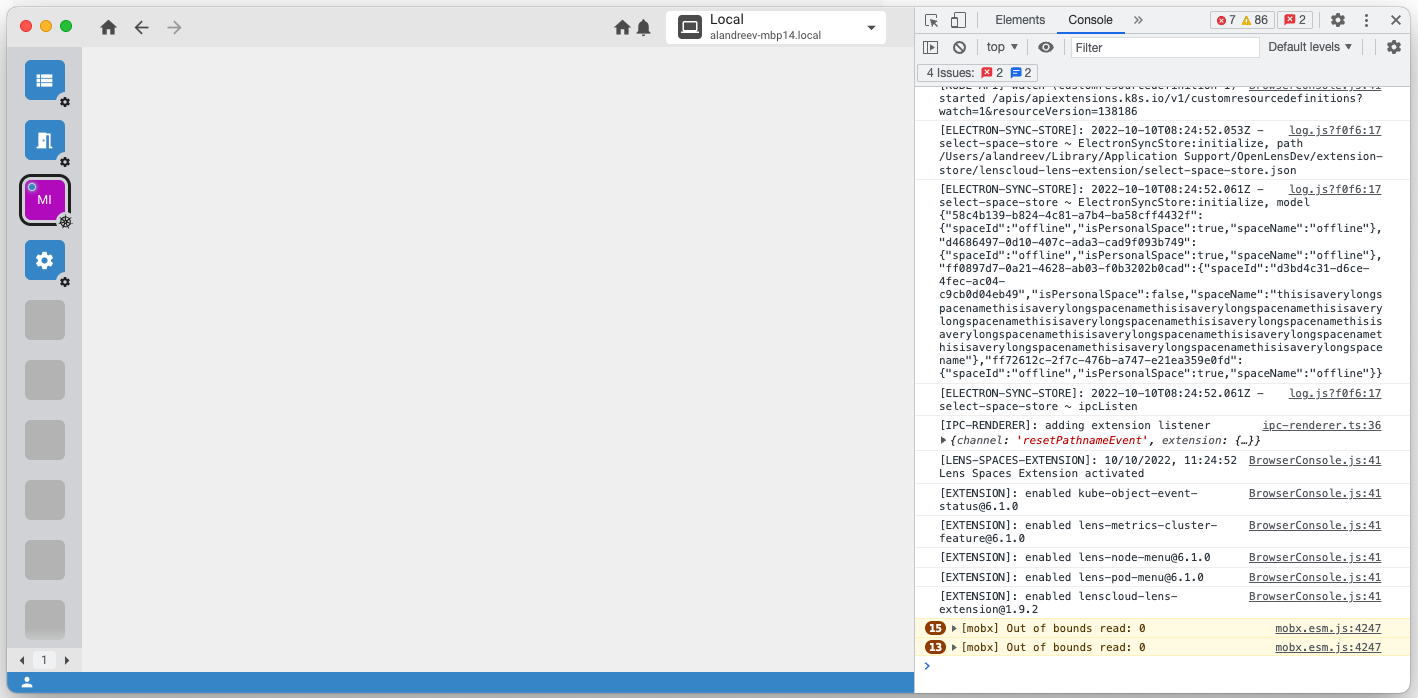Screen dimensions: 1418x698
Task: Create a live expression via the eye icon
Action: (1046, 46)
